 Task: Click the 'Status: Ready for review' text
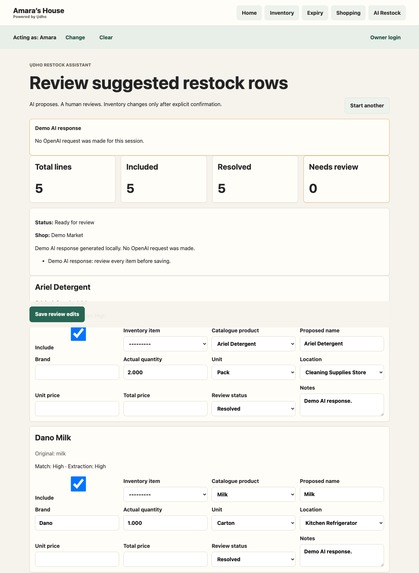click(65, 222)
